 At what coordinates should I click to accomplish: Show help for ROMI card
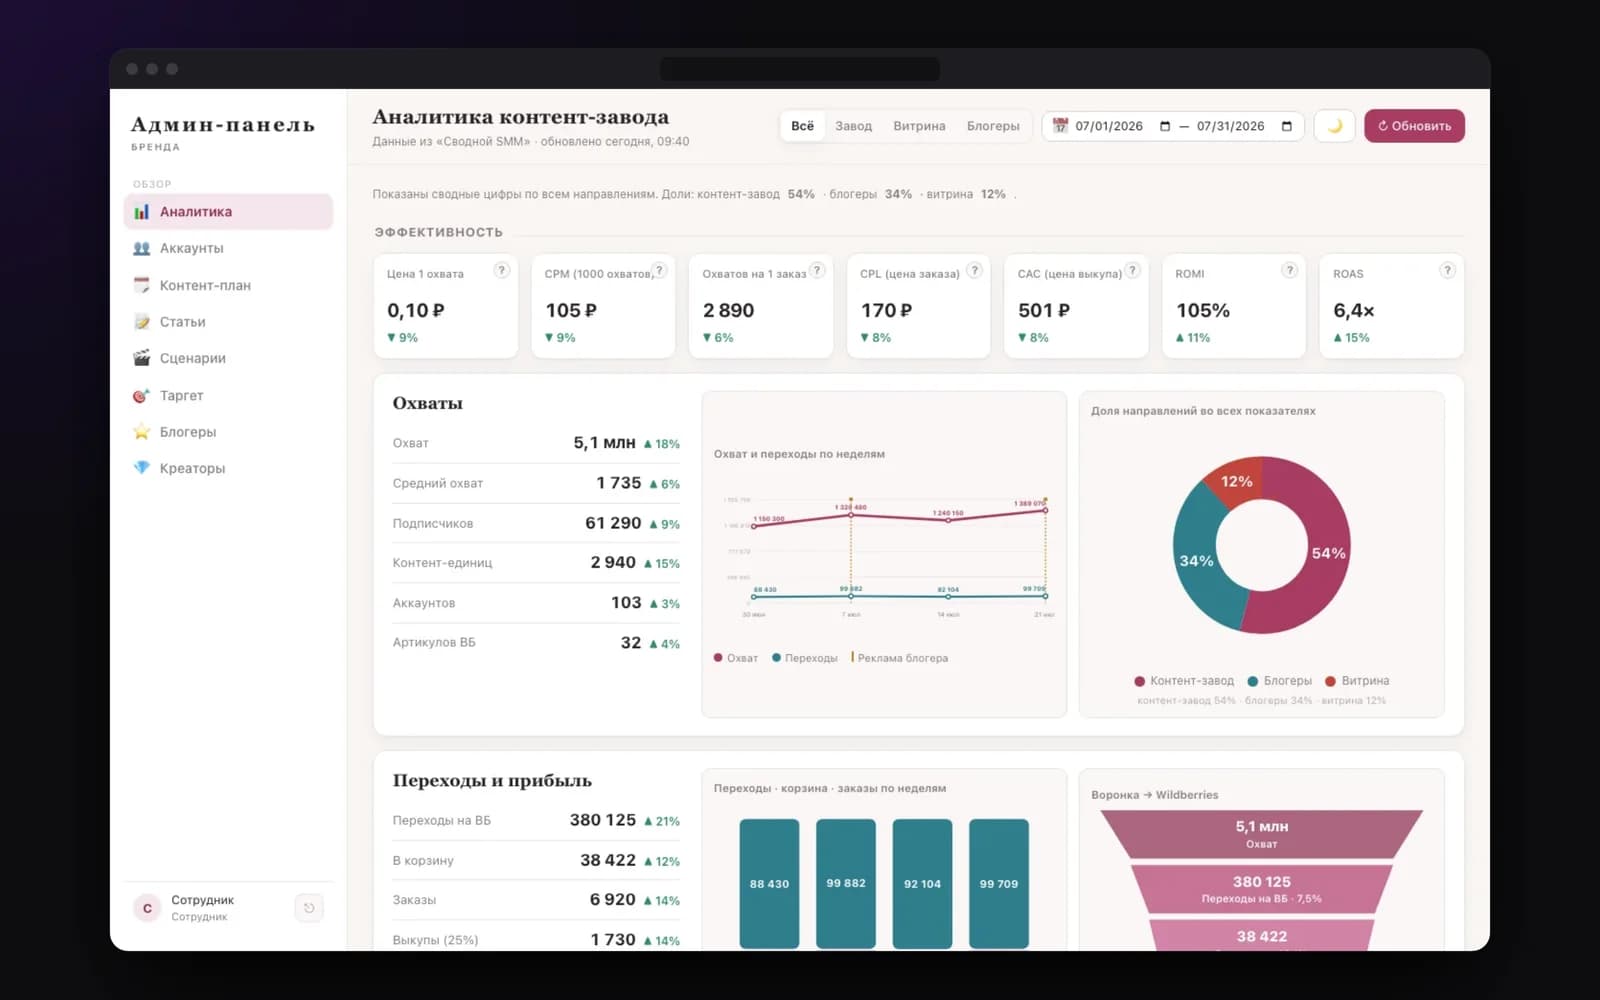coord(1290,270)
